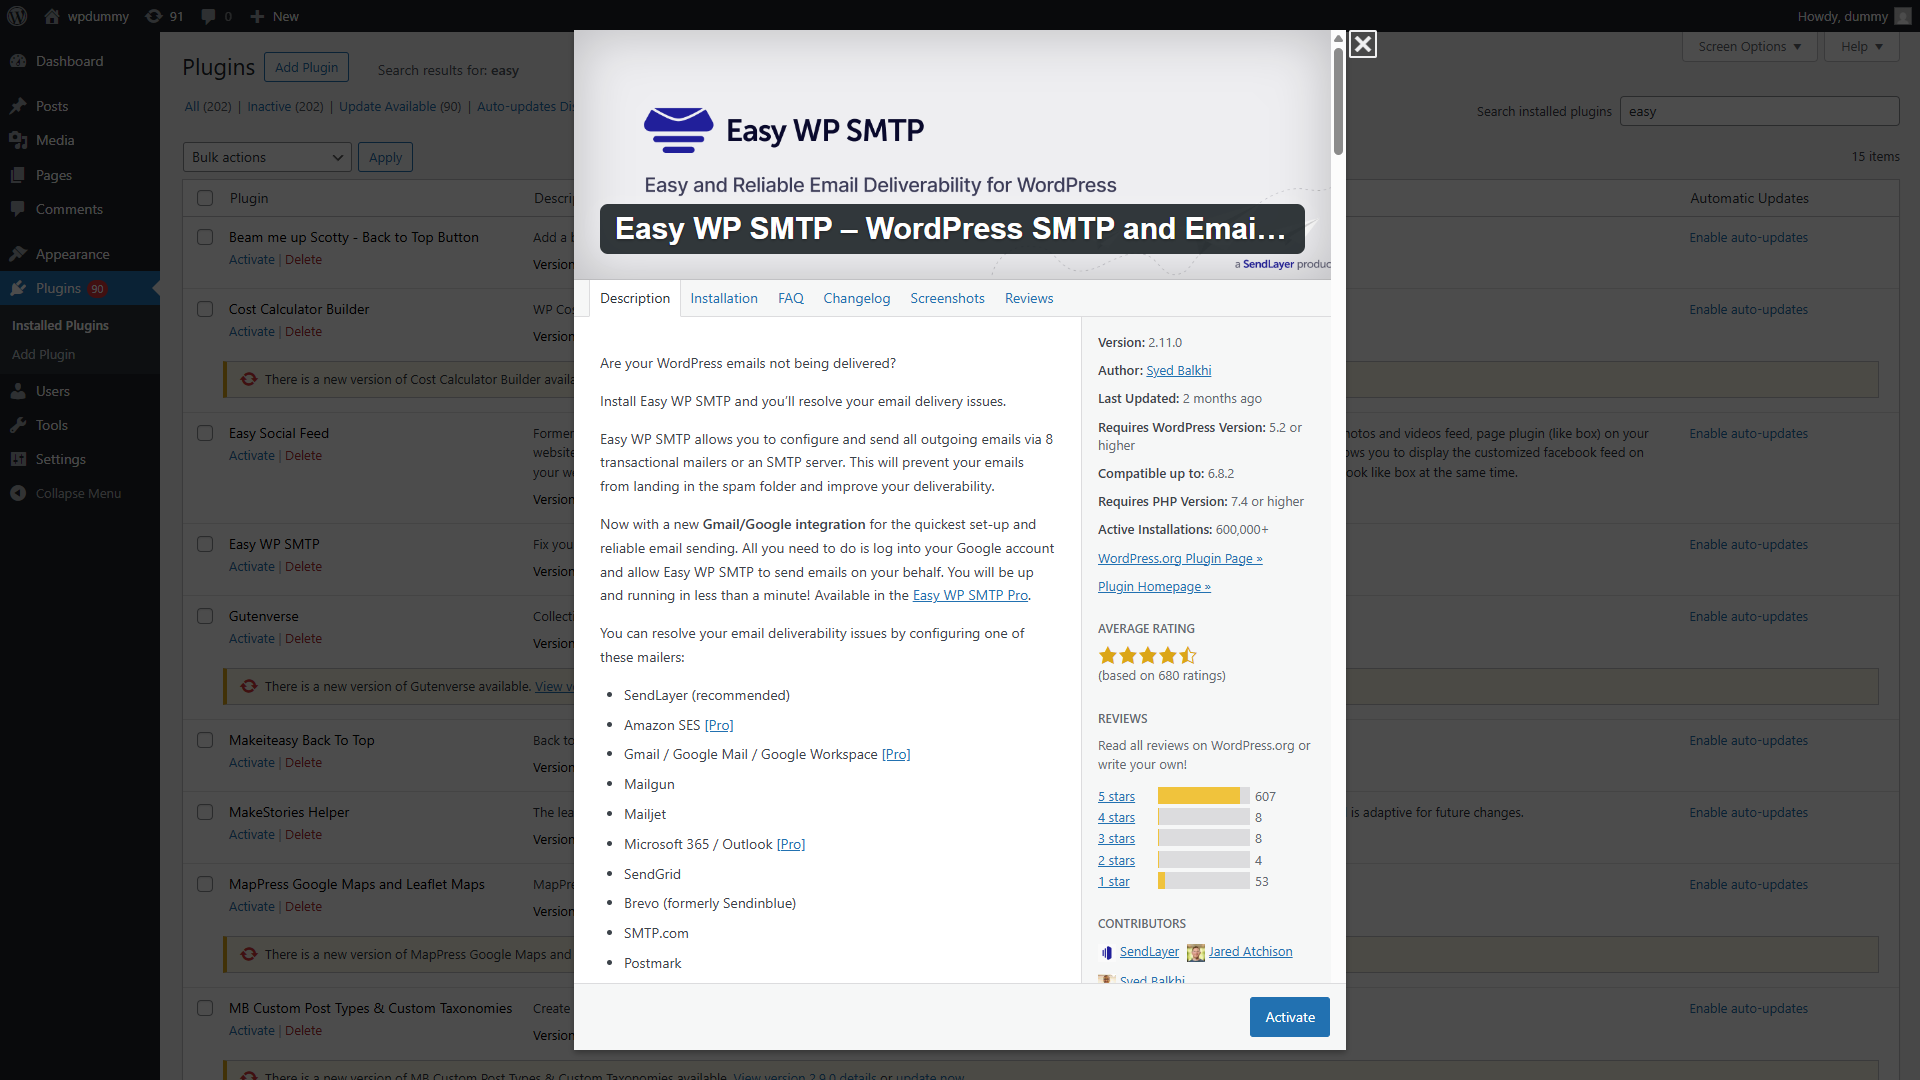The width and height of the screenshot is (1920, 1080).
Task: Open the WordPress.org Plugin Page link
Action: [1180, 558]
